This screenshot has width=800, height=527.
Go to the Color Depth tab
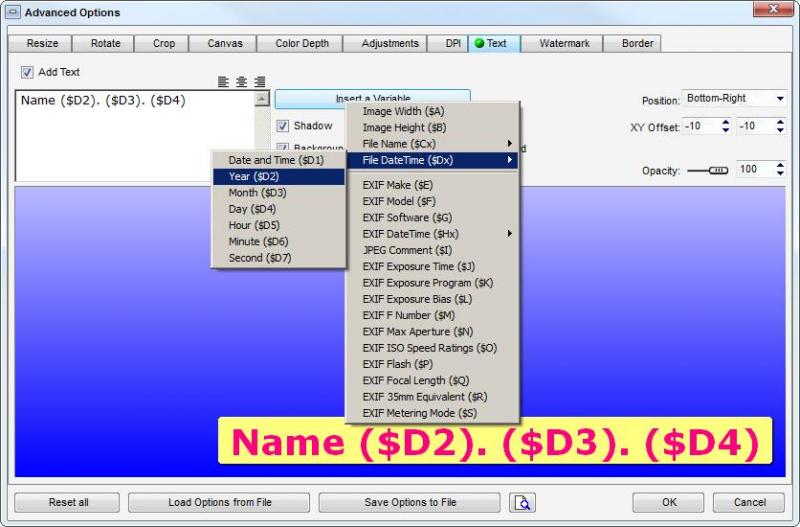click(x=302, y=43)
